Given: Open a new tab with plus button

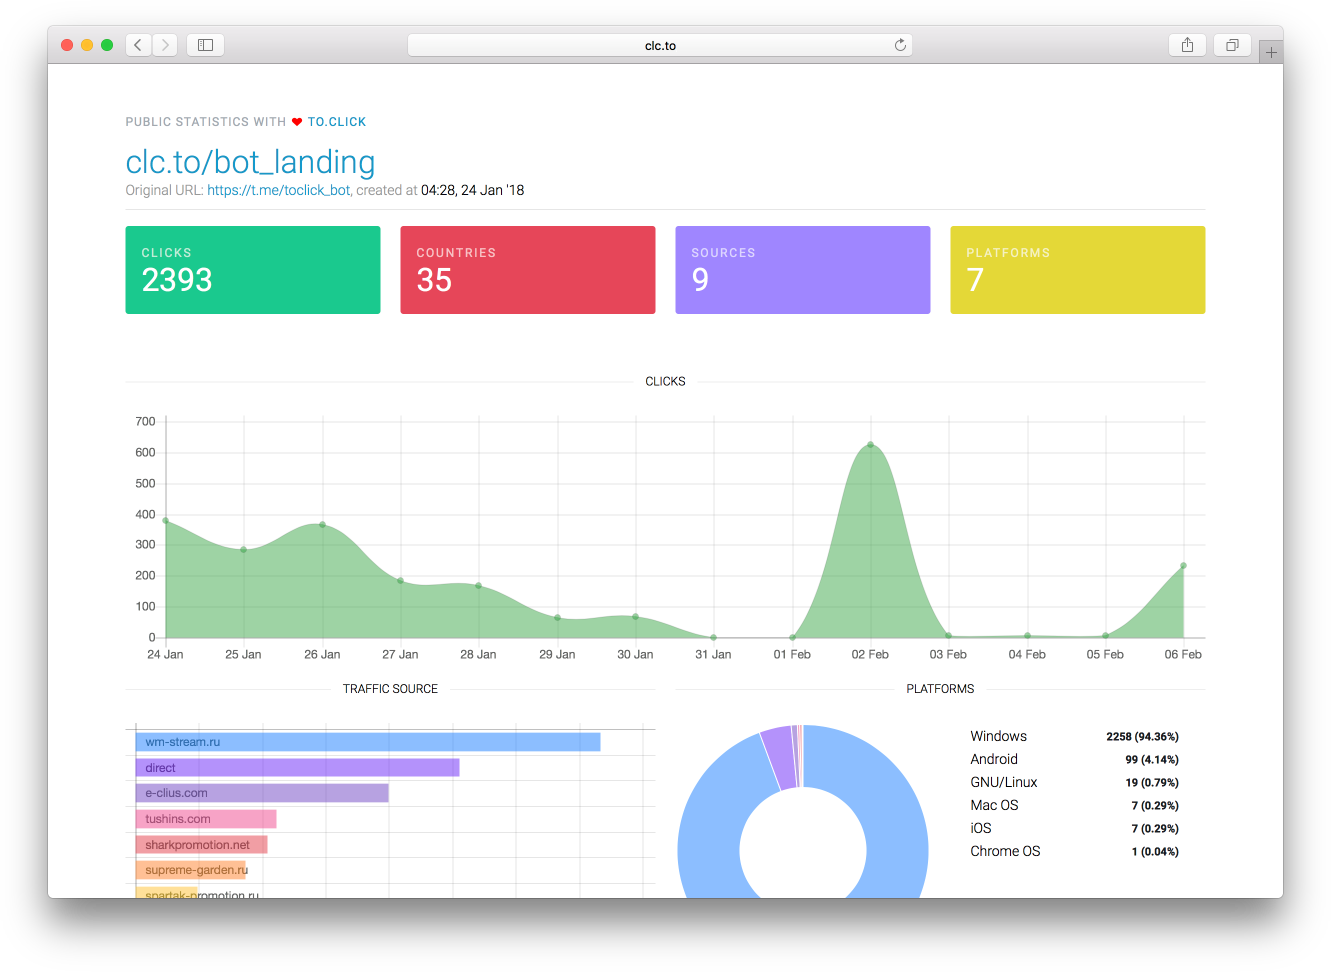Looking at the screenshot, I should (1271, 52).
